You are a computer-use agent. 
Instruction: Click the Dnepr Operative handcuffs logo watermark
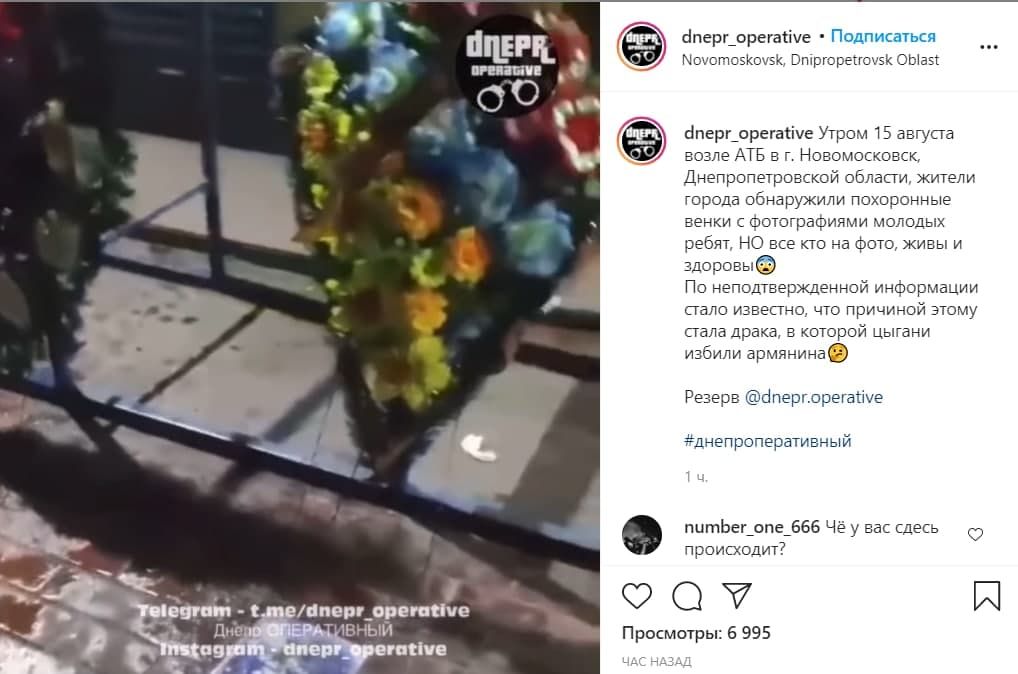click(508, 68)
